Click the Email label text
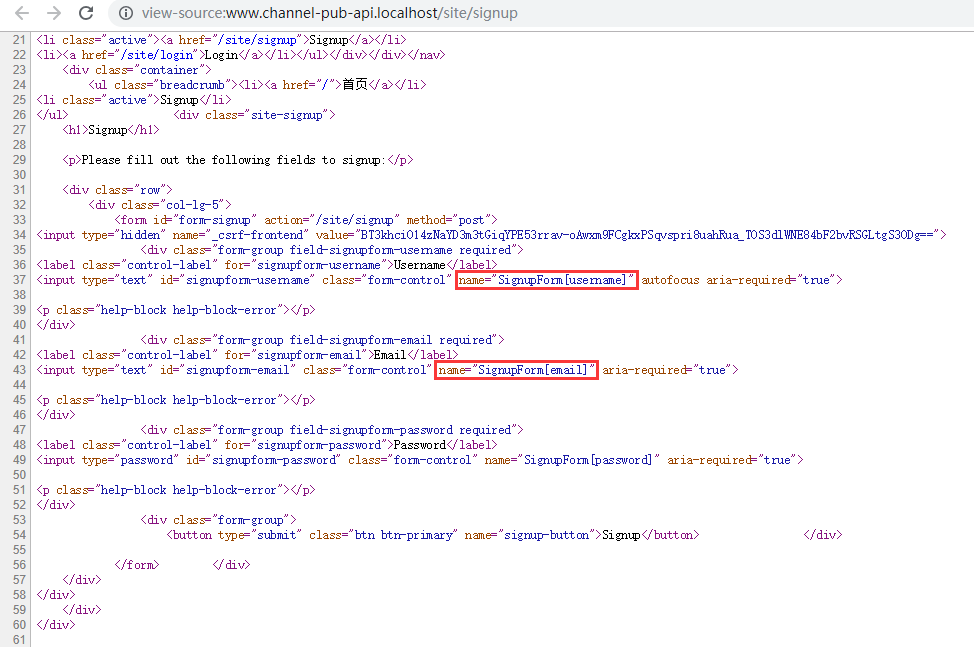Viewport: 974px width, 647px height. click(x=392, y=355)
